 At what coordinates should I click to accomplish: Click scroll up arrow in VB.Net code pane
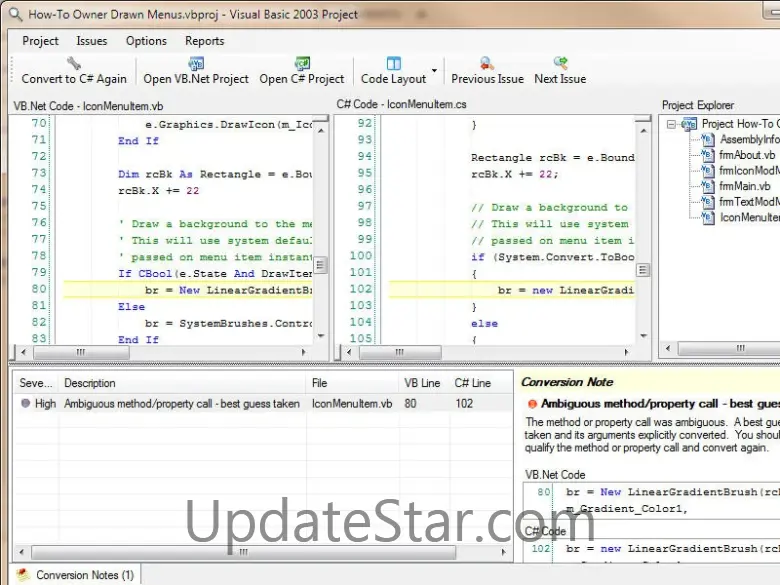click(x=321, y=130)
